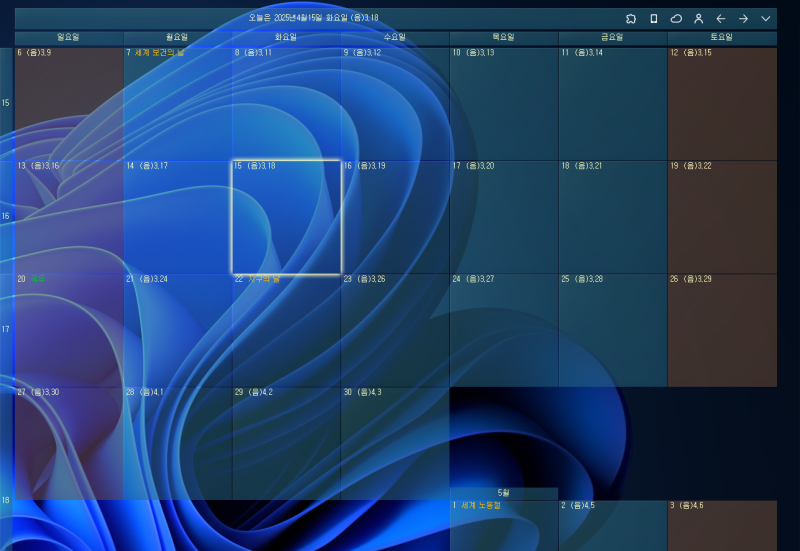This screenshot has width=800, height=551.
Task: Go to next month with right arrow
Action: click(x=743, y=19)
